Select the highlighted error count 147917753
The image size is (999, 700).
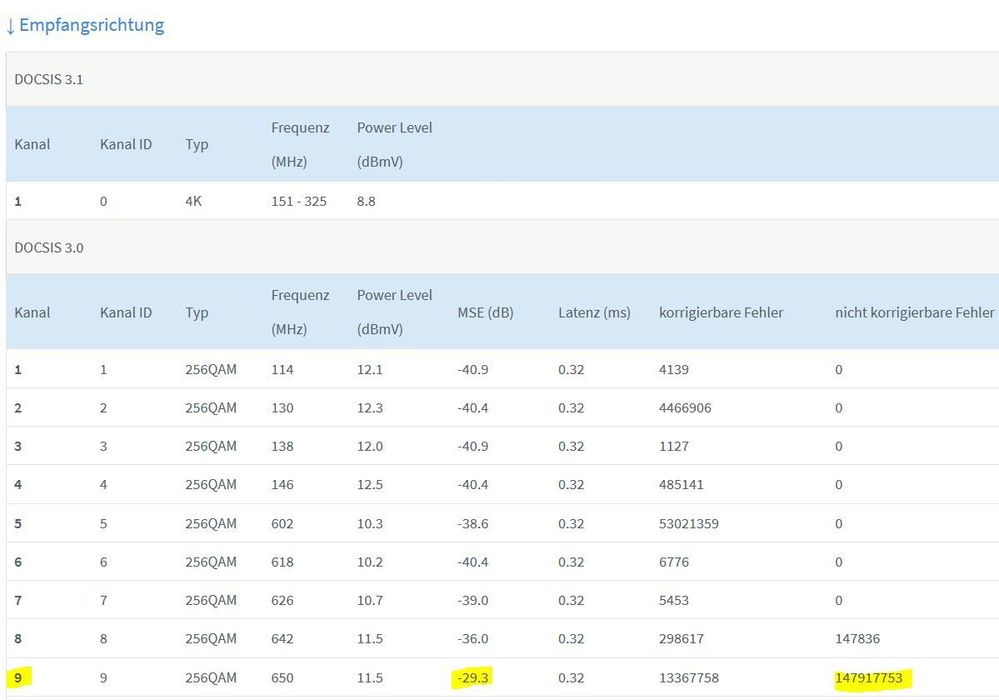pyautogui.click(x=868, y=677)
